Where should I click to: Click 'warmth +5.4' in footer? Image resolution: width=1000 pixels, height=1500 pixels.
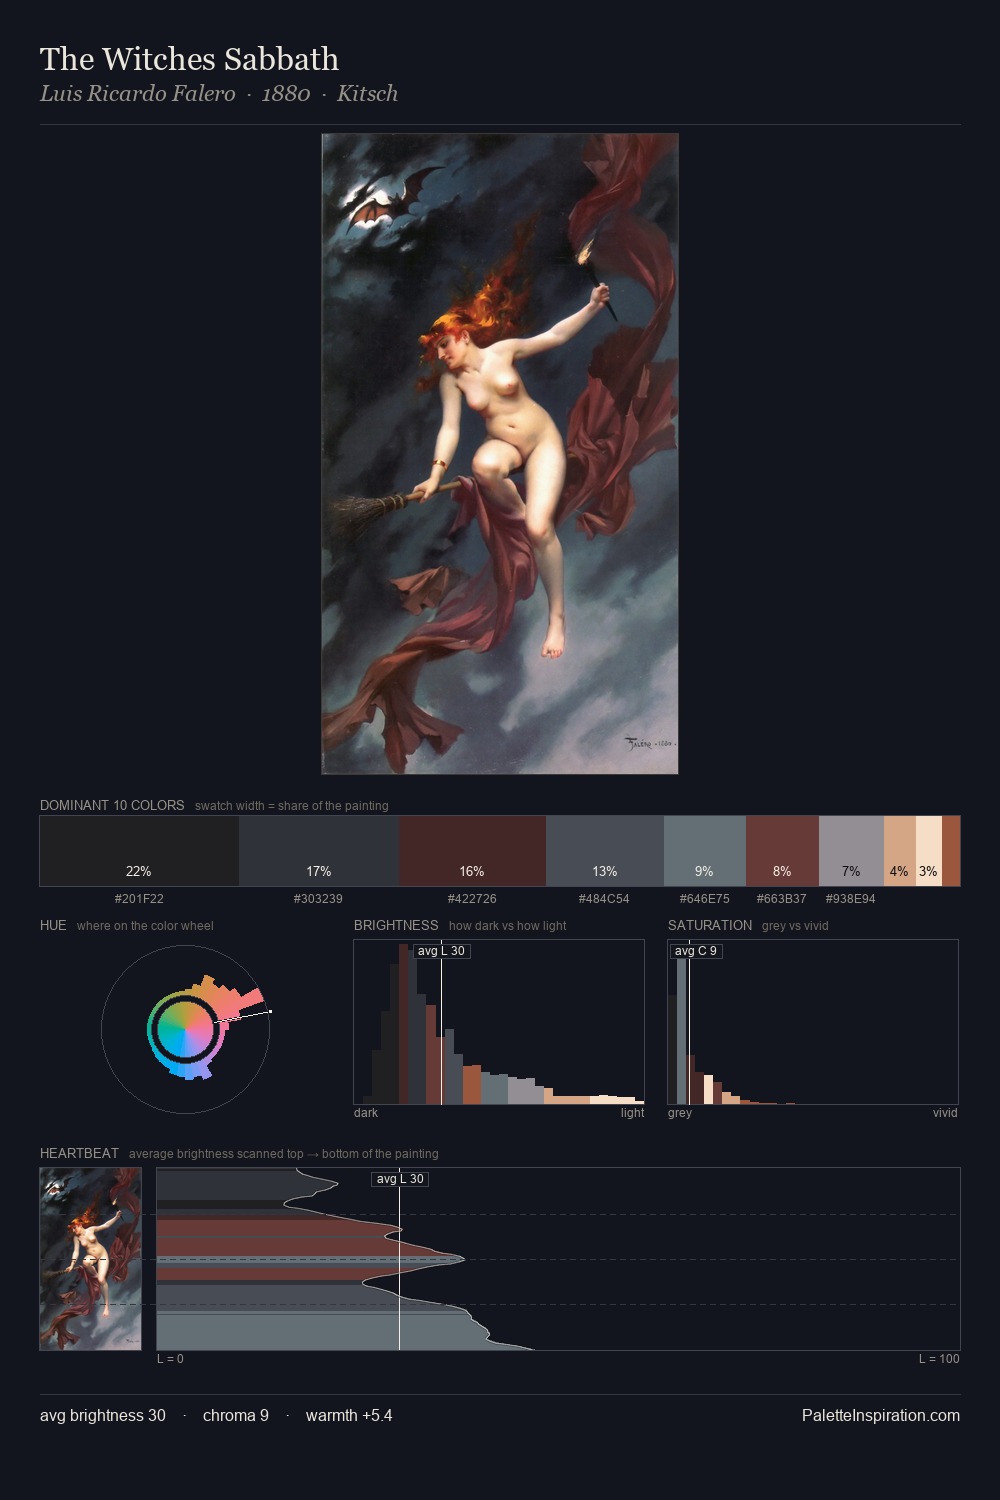349,1415
